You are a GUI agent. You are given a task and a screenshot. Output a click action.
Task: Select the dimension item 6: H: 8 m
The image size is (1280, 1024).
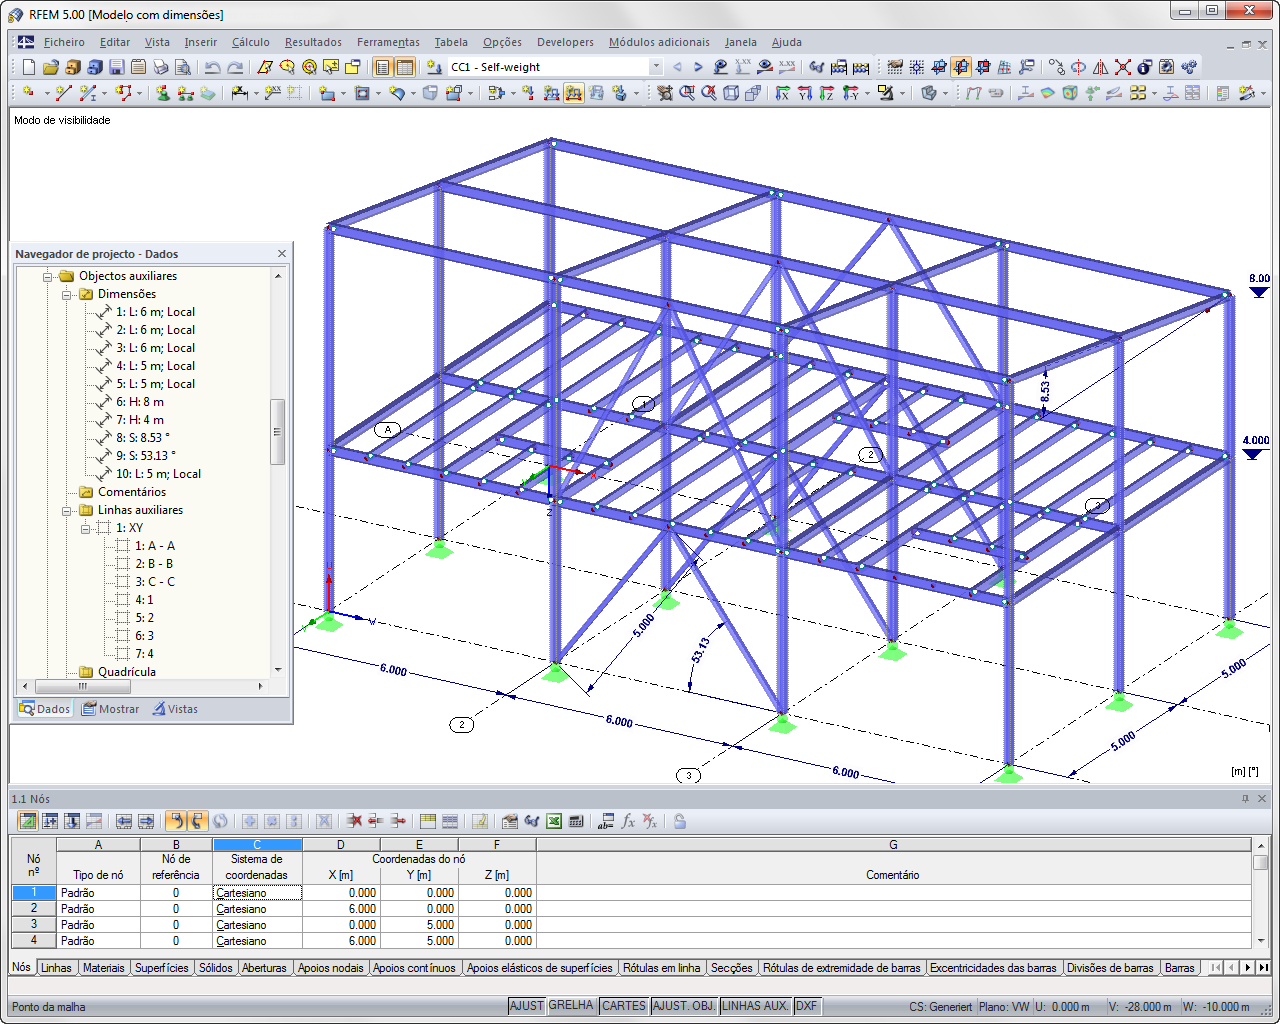[140, 402]
